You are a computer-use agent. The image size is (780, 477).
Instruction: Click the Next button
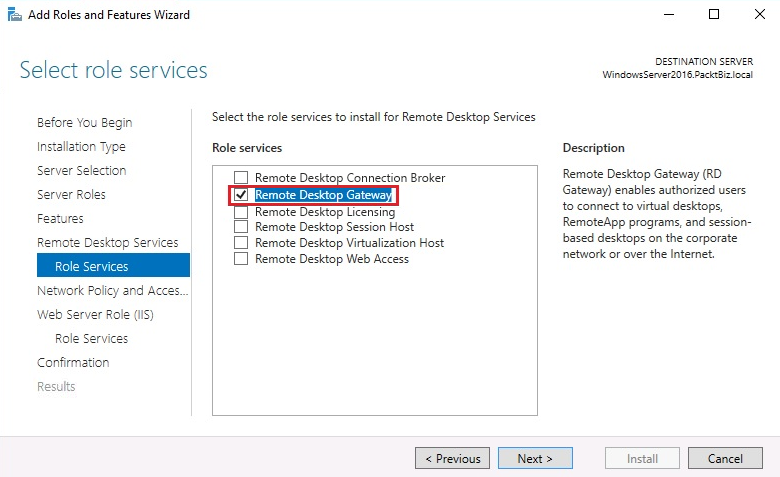coord(535,459)
